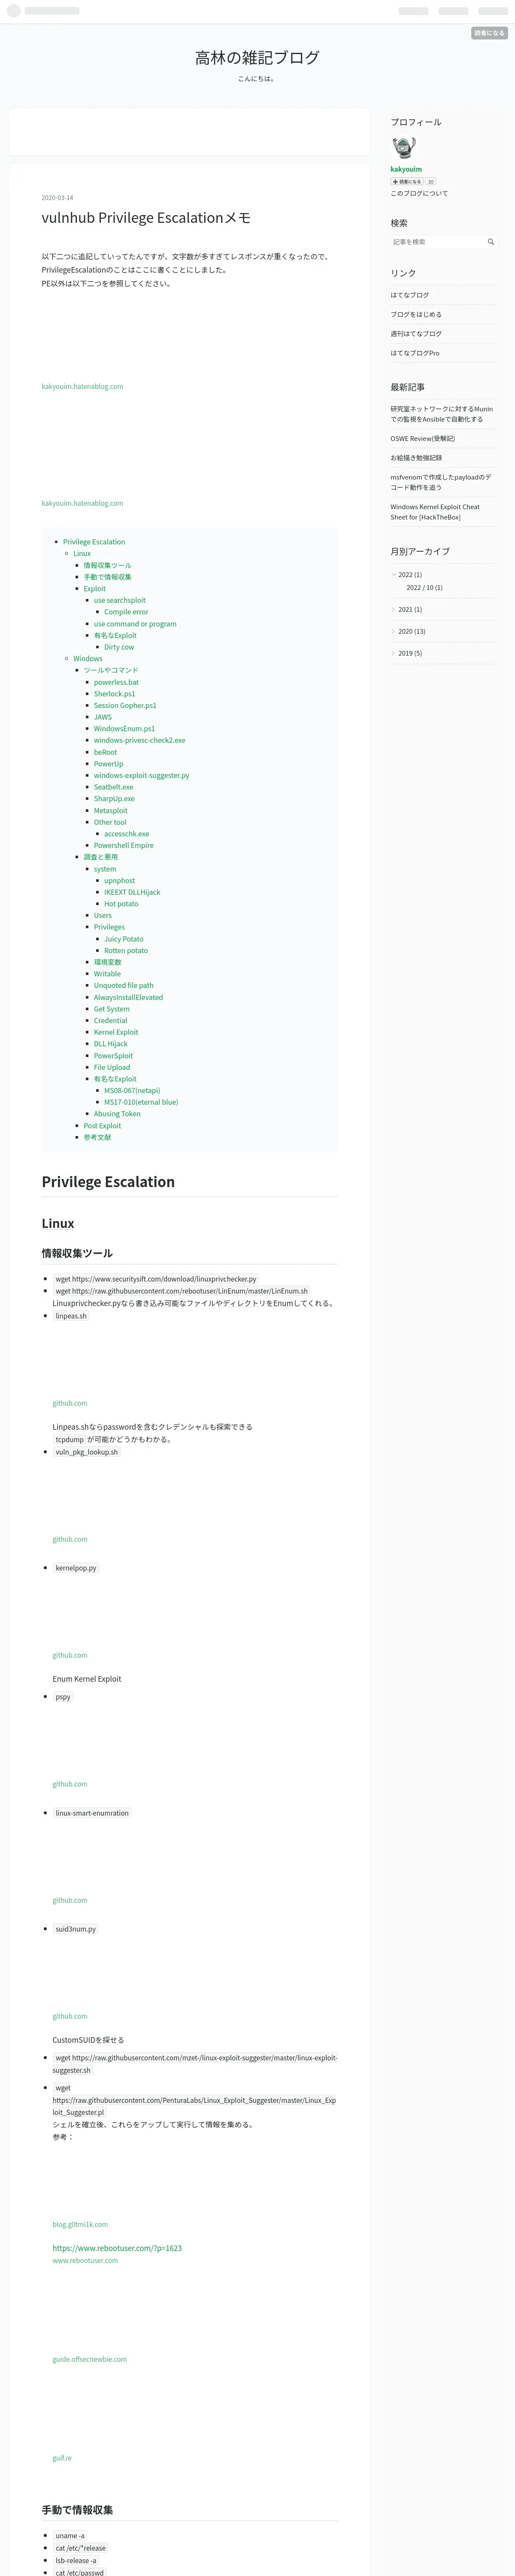Expand the 2021 archive list
The height and width of the screenshot is (2576, 515).
coord(394,609)
